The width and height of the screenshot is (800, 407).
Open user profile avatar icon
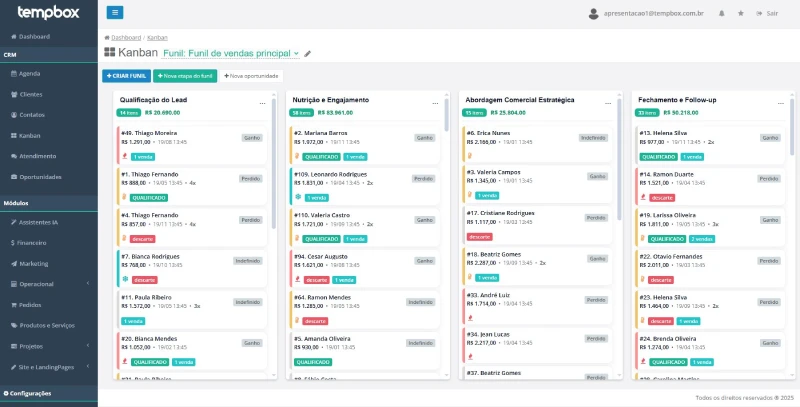pyautogui.click(x=593, y=14)
